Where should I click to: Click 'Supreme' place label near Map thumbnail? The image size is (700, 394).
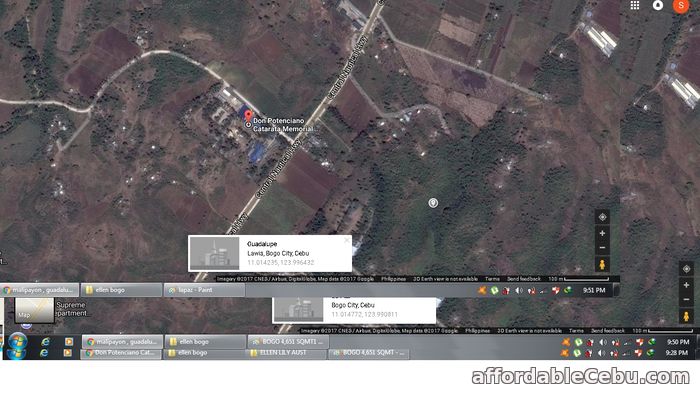(x=71, y=305)
